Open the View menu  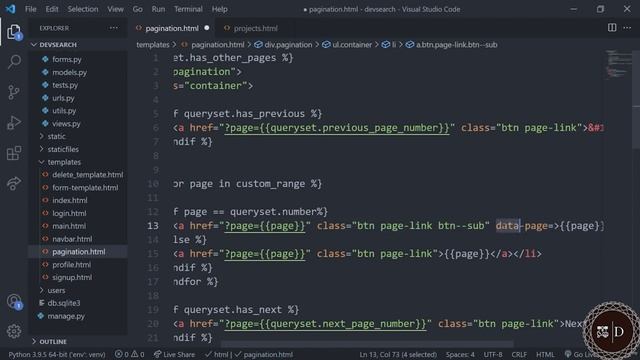(x=116, y=9)
